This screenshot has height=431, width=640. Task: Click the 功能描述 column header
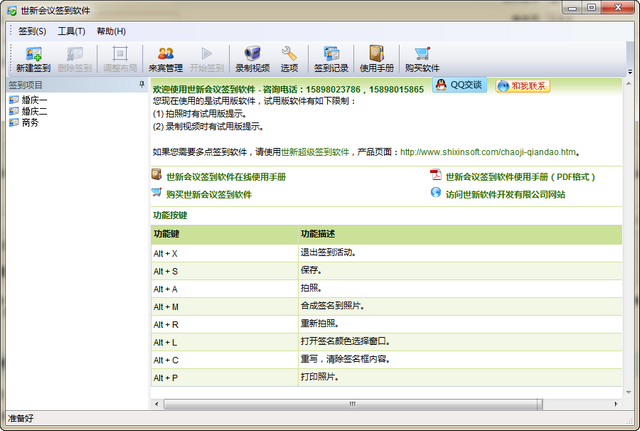(x=460, y=234)
